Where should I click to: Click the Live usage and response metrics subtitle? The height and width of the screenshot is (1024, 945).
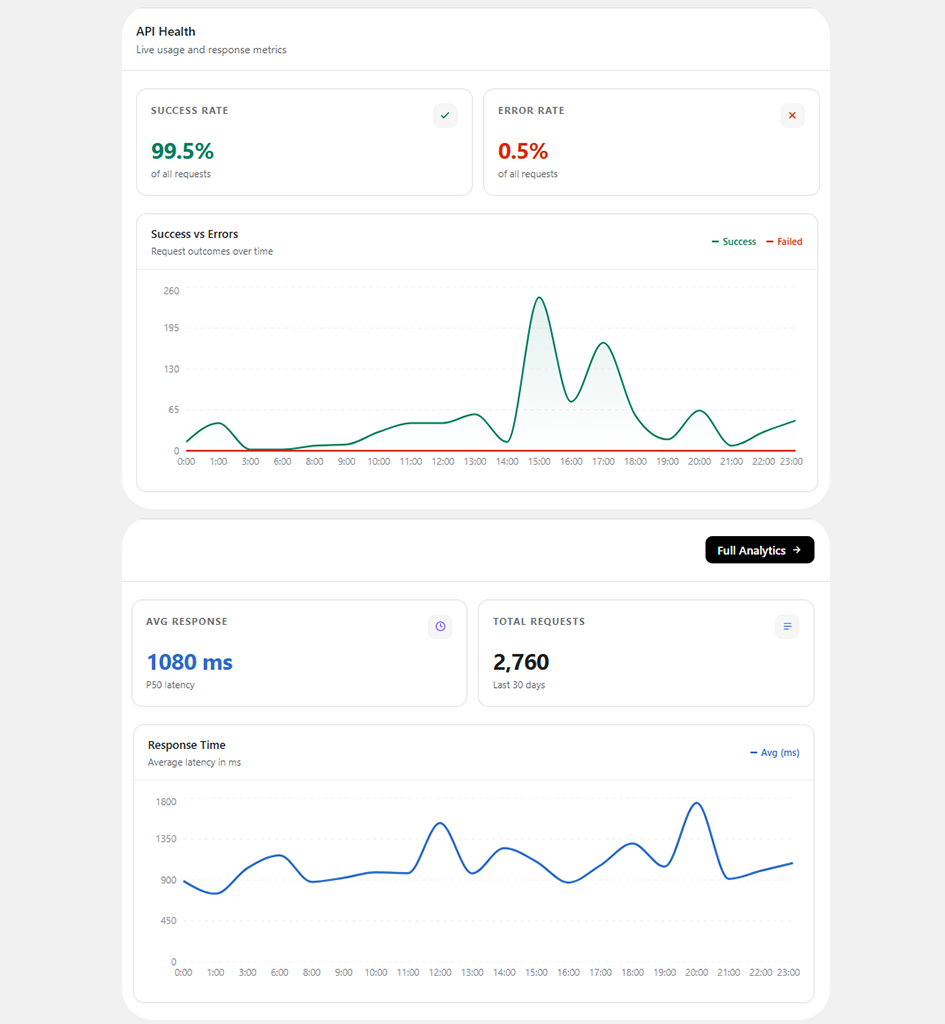tap(211, 50)
